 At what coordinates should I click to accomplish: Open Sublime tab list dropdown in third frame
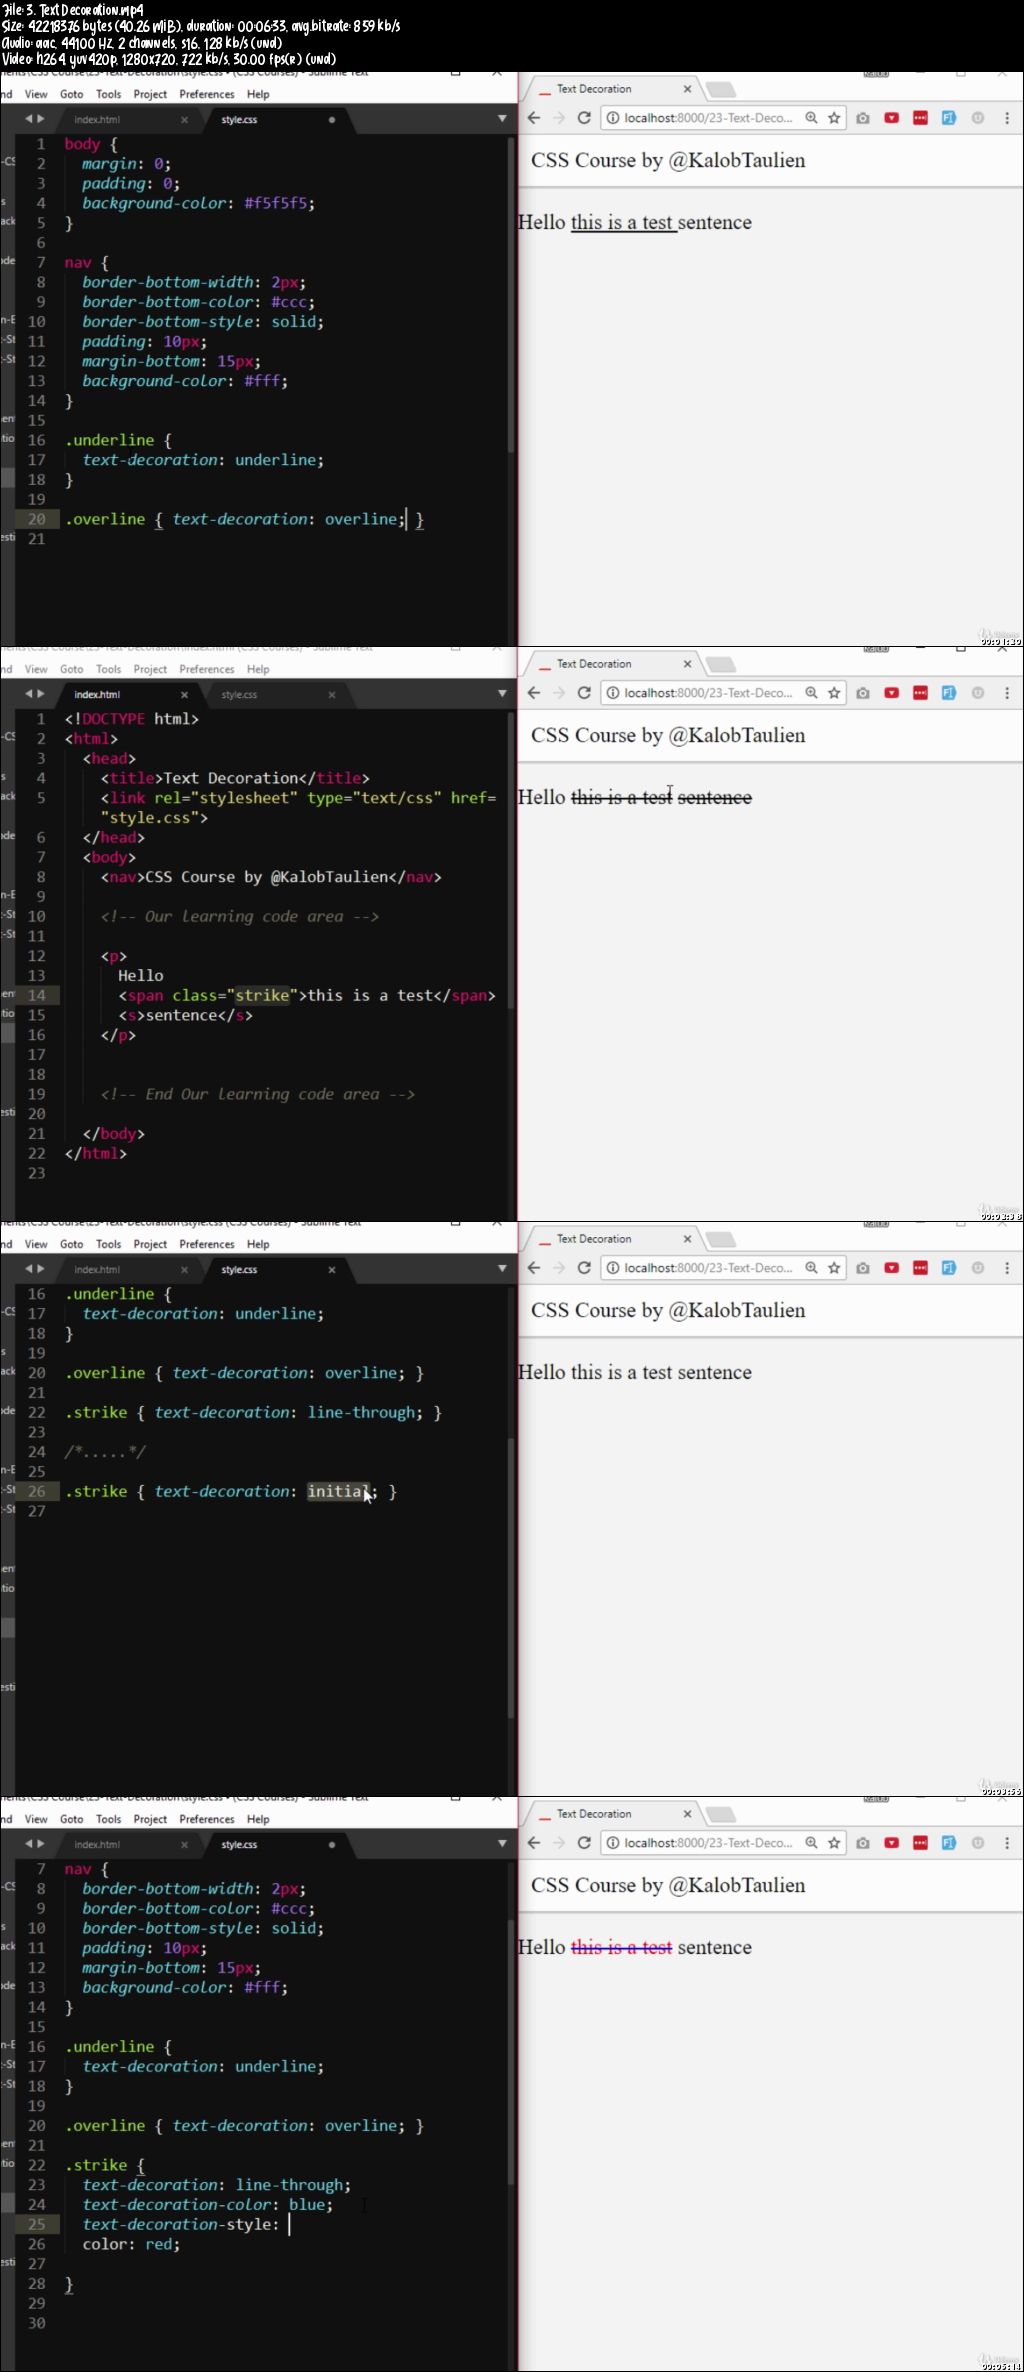502,1269
